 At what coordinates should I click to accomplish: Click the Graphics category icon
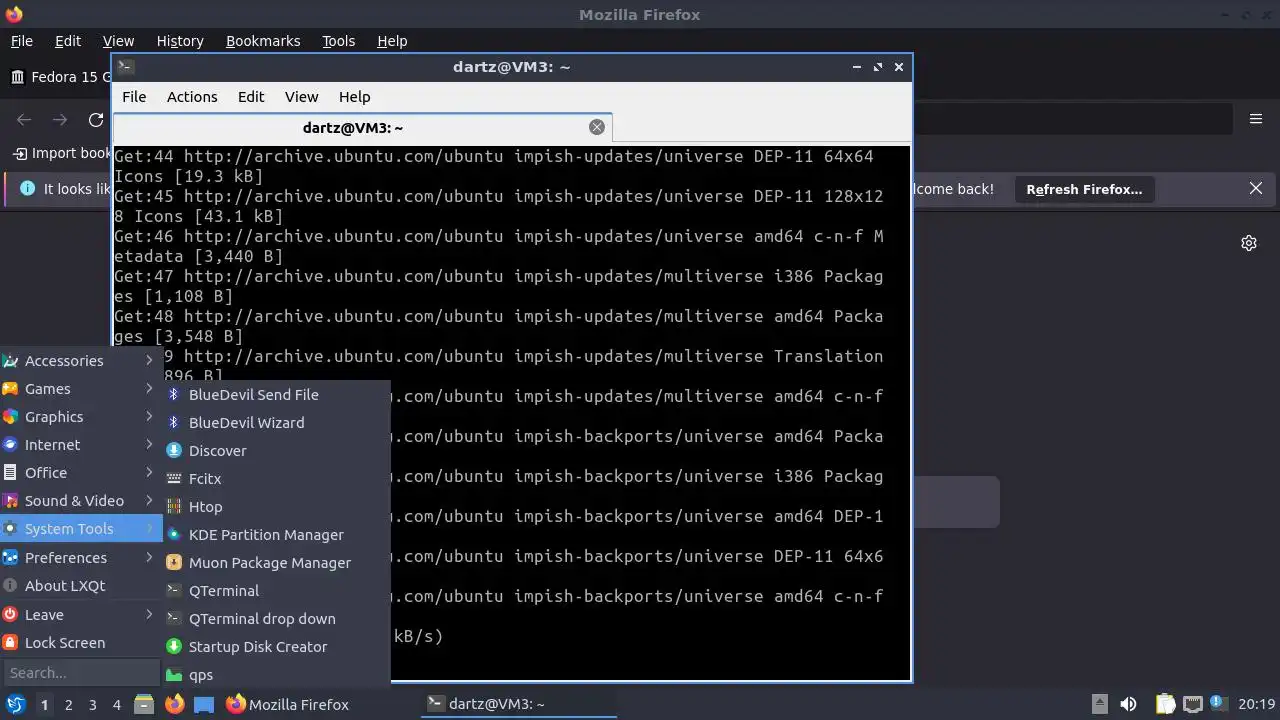click(10, 417)
